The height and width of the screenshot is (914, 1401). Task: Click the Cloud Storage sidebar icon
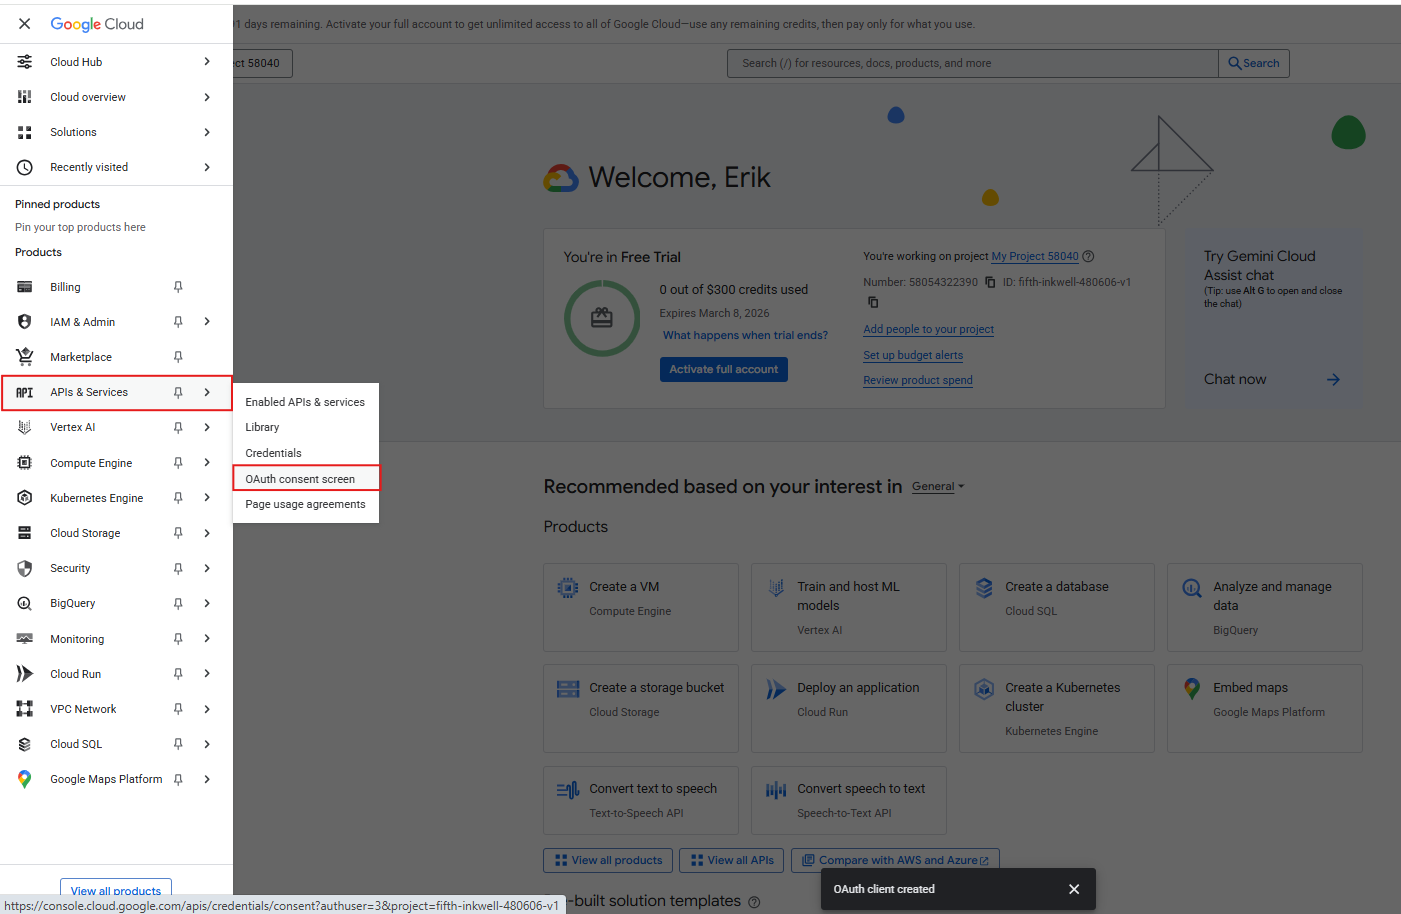[24, 533]
